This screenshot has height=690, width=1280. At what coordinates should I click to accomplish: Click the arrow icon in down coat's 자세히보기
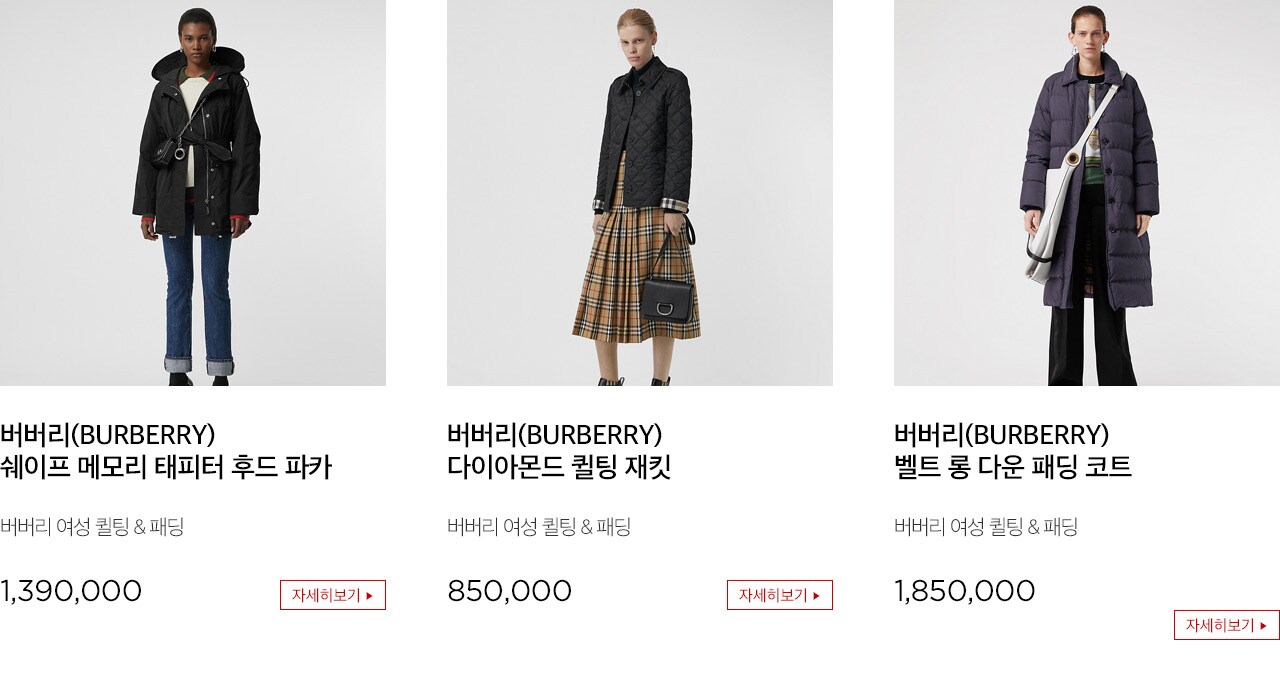pyautogui.click(x=1263, y=626)
